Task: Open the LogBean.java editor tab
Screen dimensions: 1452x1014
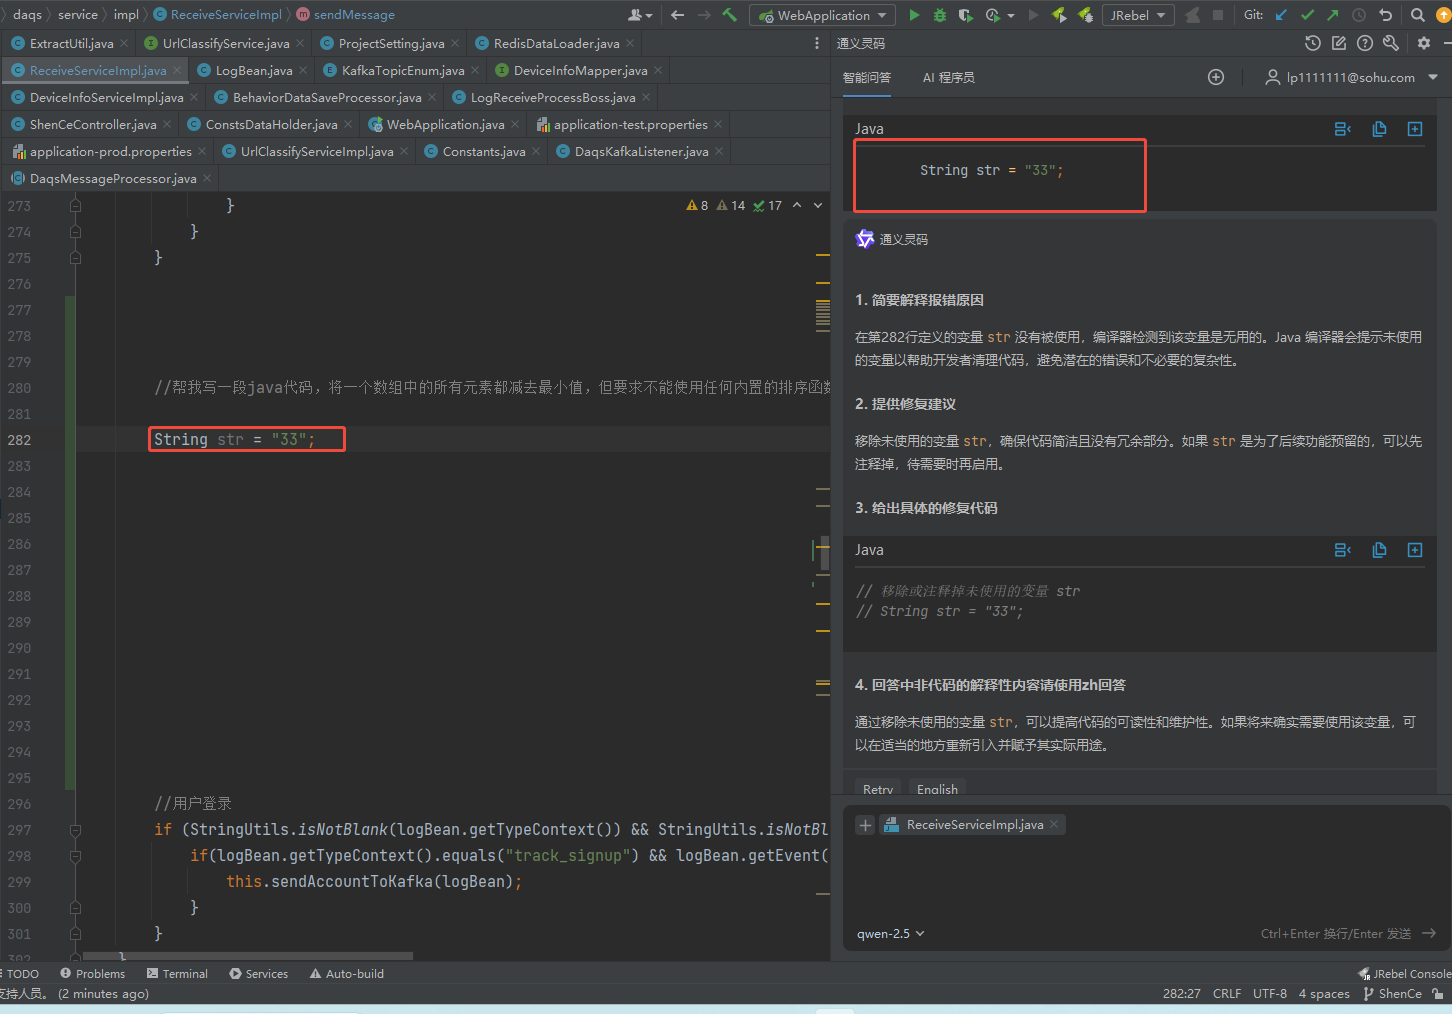Action: point(254,70)
